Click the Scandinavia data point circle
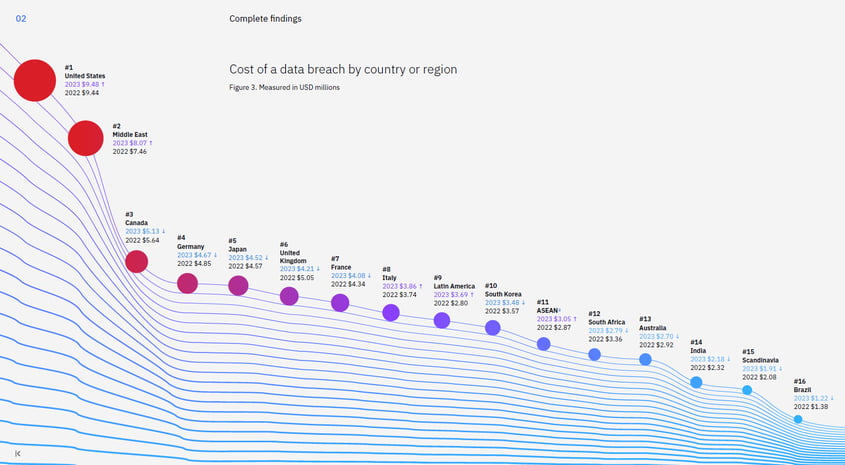This screenshot has width=845, height=465. click(x=747, y=390)
